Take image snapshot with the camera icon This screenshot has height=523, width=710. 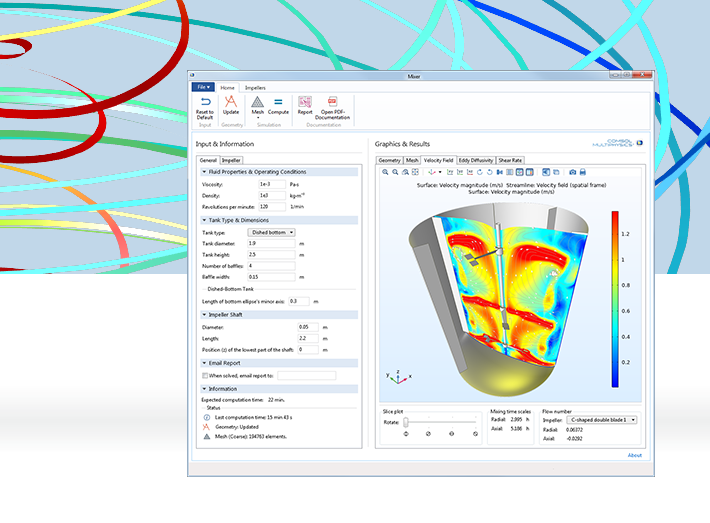click(573, 172)
